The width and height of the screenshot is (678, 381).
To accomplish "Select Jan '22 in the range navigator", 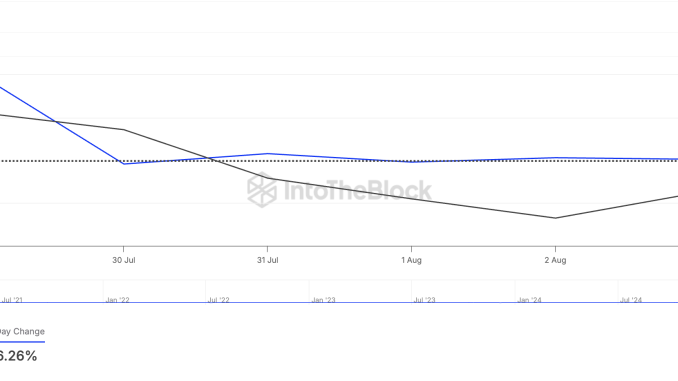I will (117, 300).
